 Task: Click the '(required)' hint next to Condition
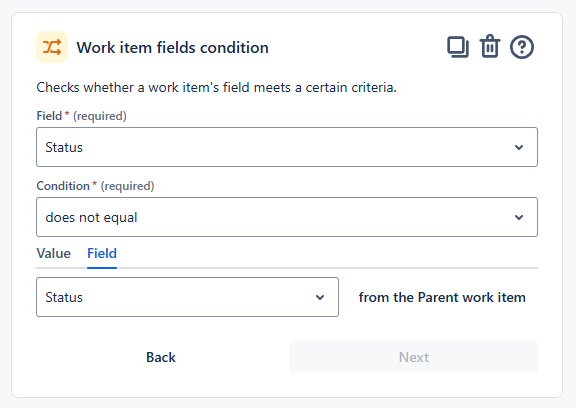(127, 186)
